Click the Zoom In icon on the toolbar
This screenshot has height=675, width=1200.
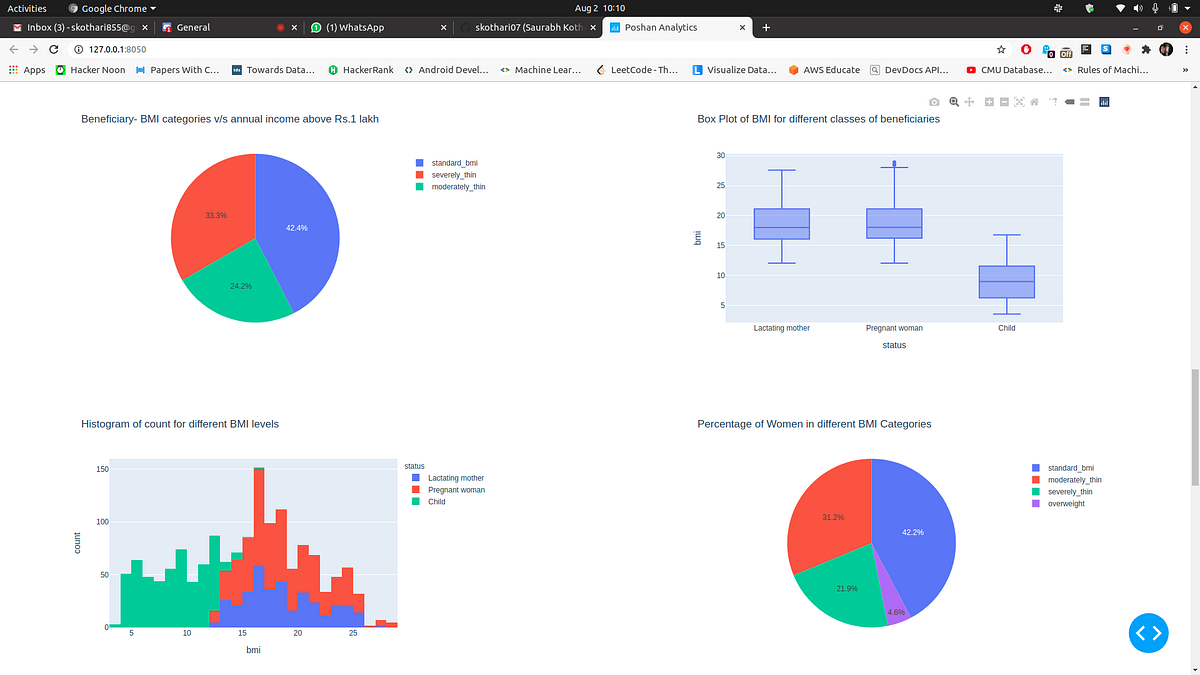[x=988, y=101]
